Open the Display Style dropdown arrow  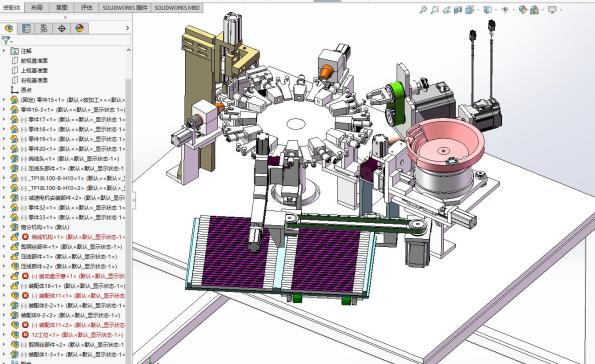495,10
